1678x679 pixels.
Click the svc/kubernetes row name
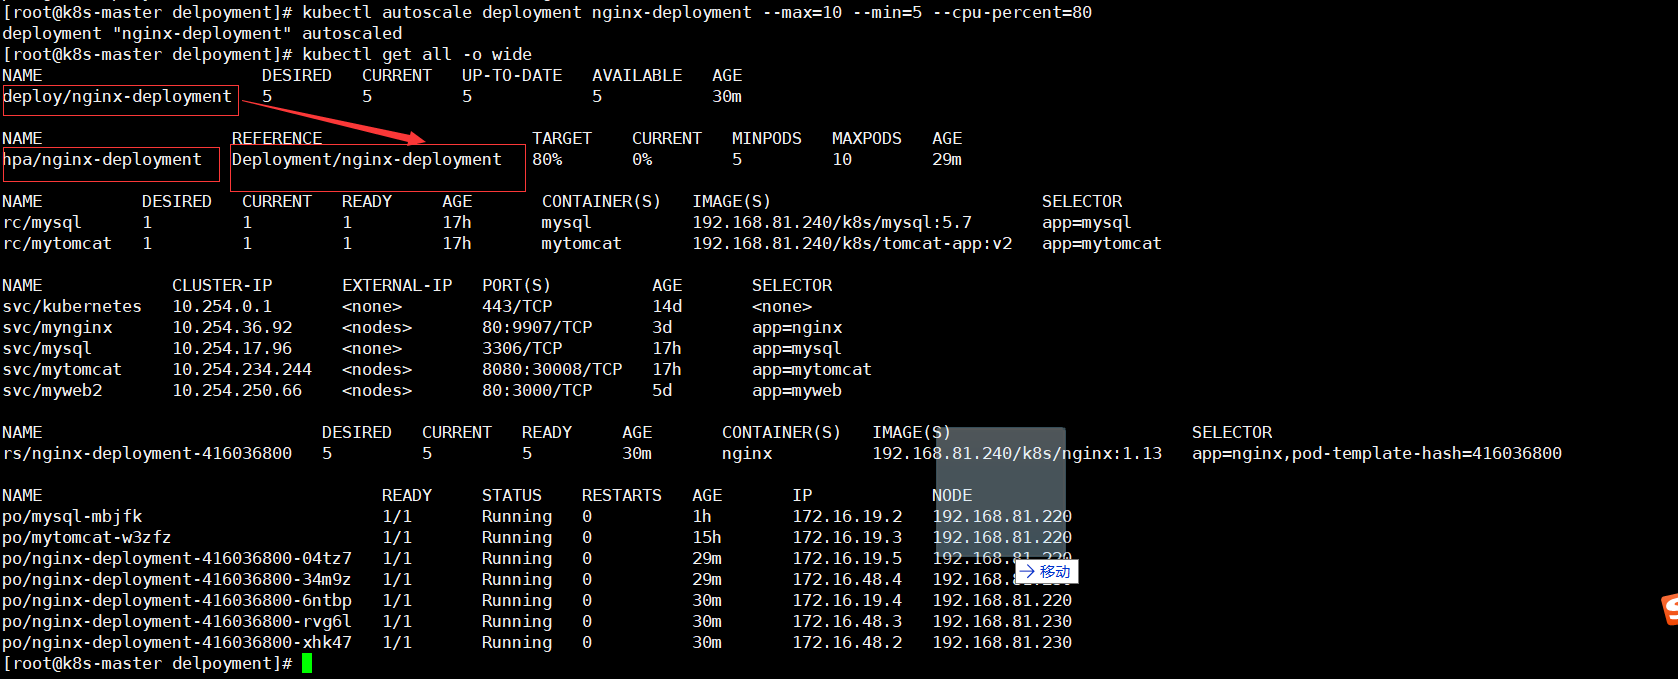[x=72, y=306]
